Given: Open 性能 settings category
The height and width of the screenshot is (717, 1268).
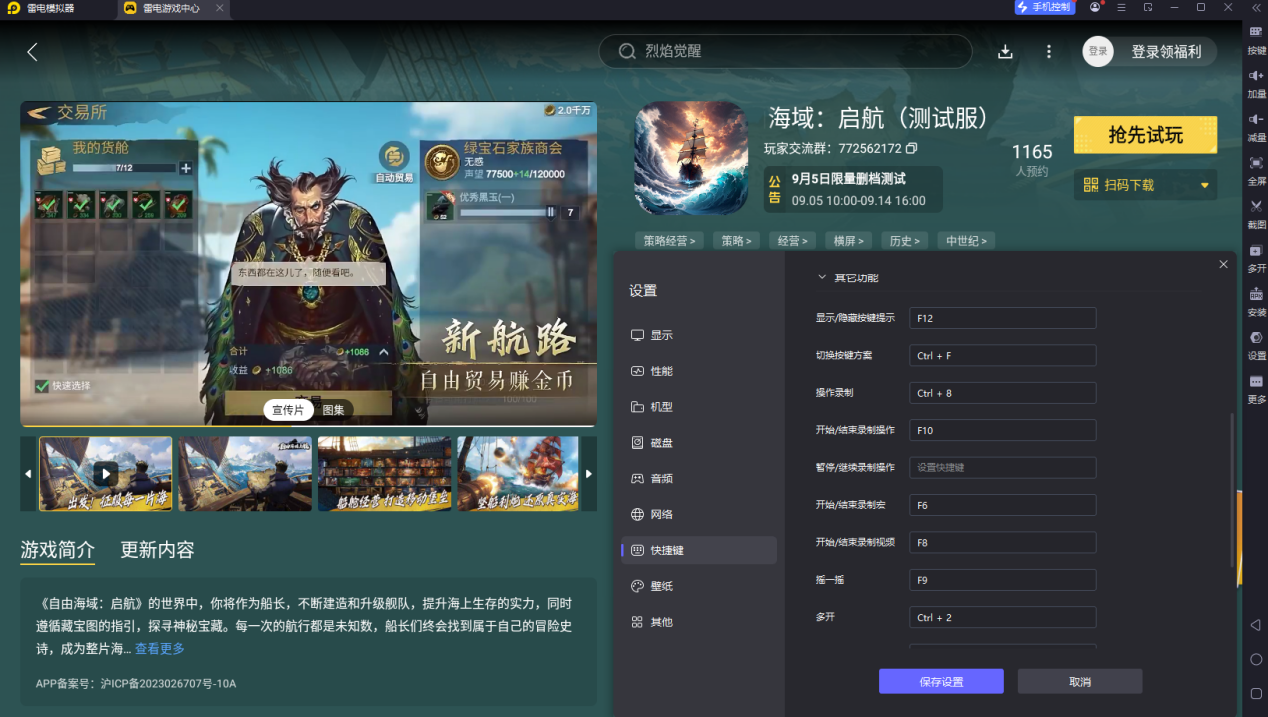Looking at the screenshot, I should point(699,371).
